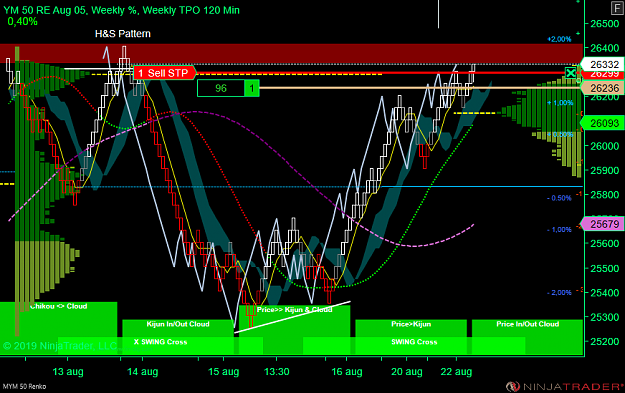Click the +2,00% level label
The image size is (625, 393).
click(559, 39)
